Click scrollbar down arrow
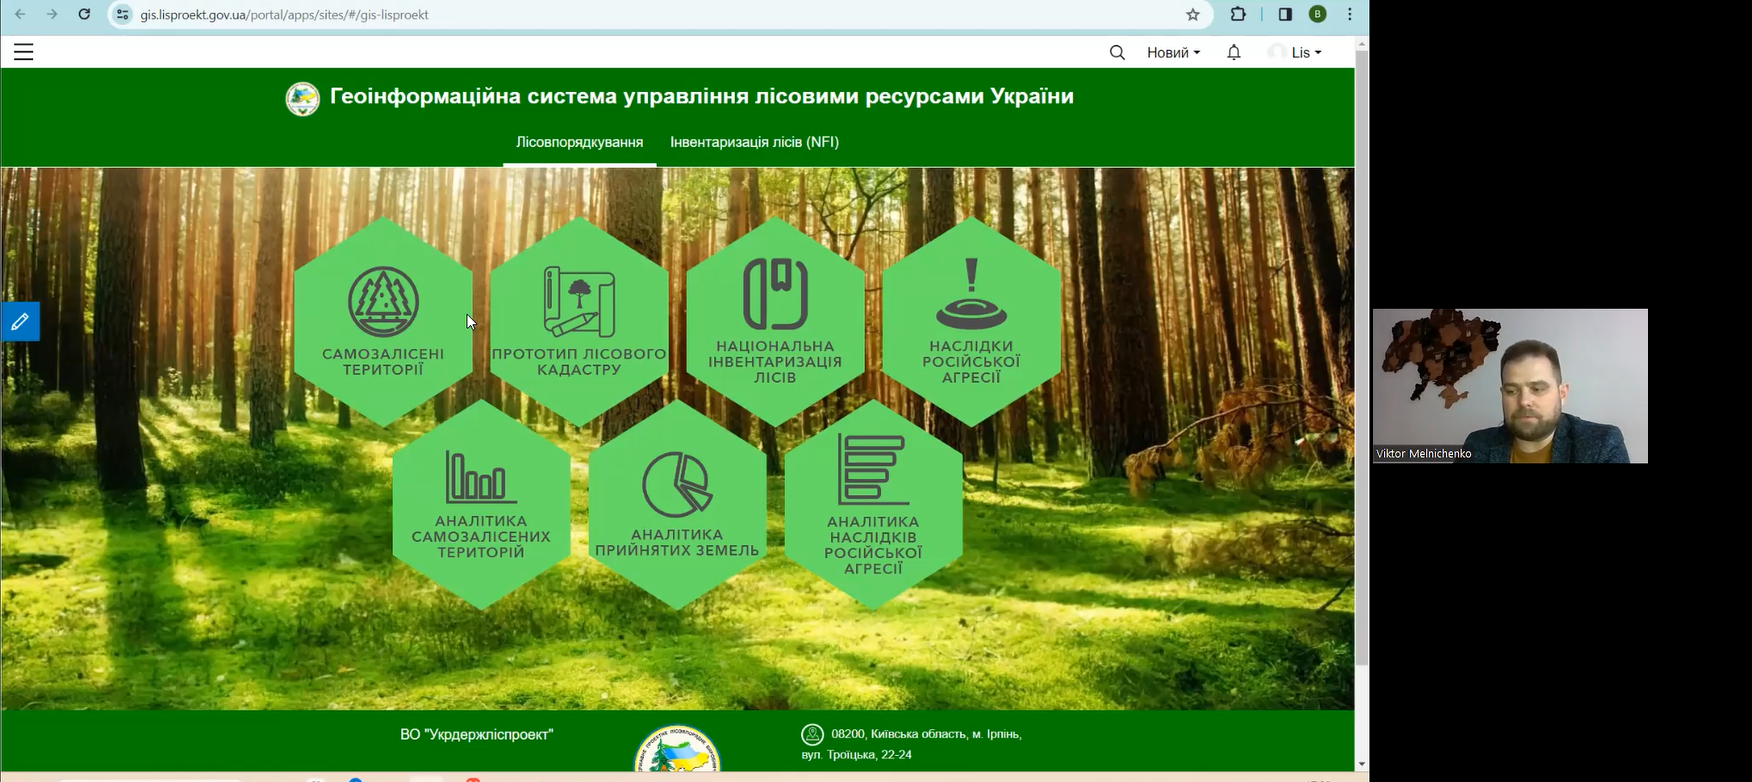The image size is (1752, 782). pyautogui.click(x=1361, y=764)
